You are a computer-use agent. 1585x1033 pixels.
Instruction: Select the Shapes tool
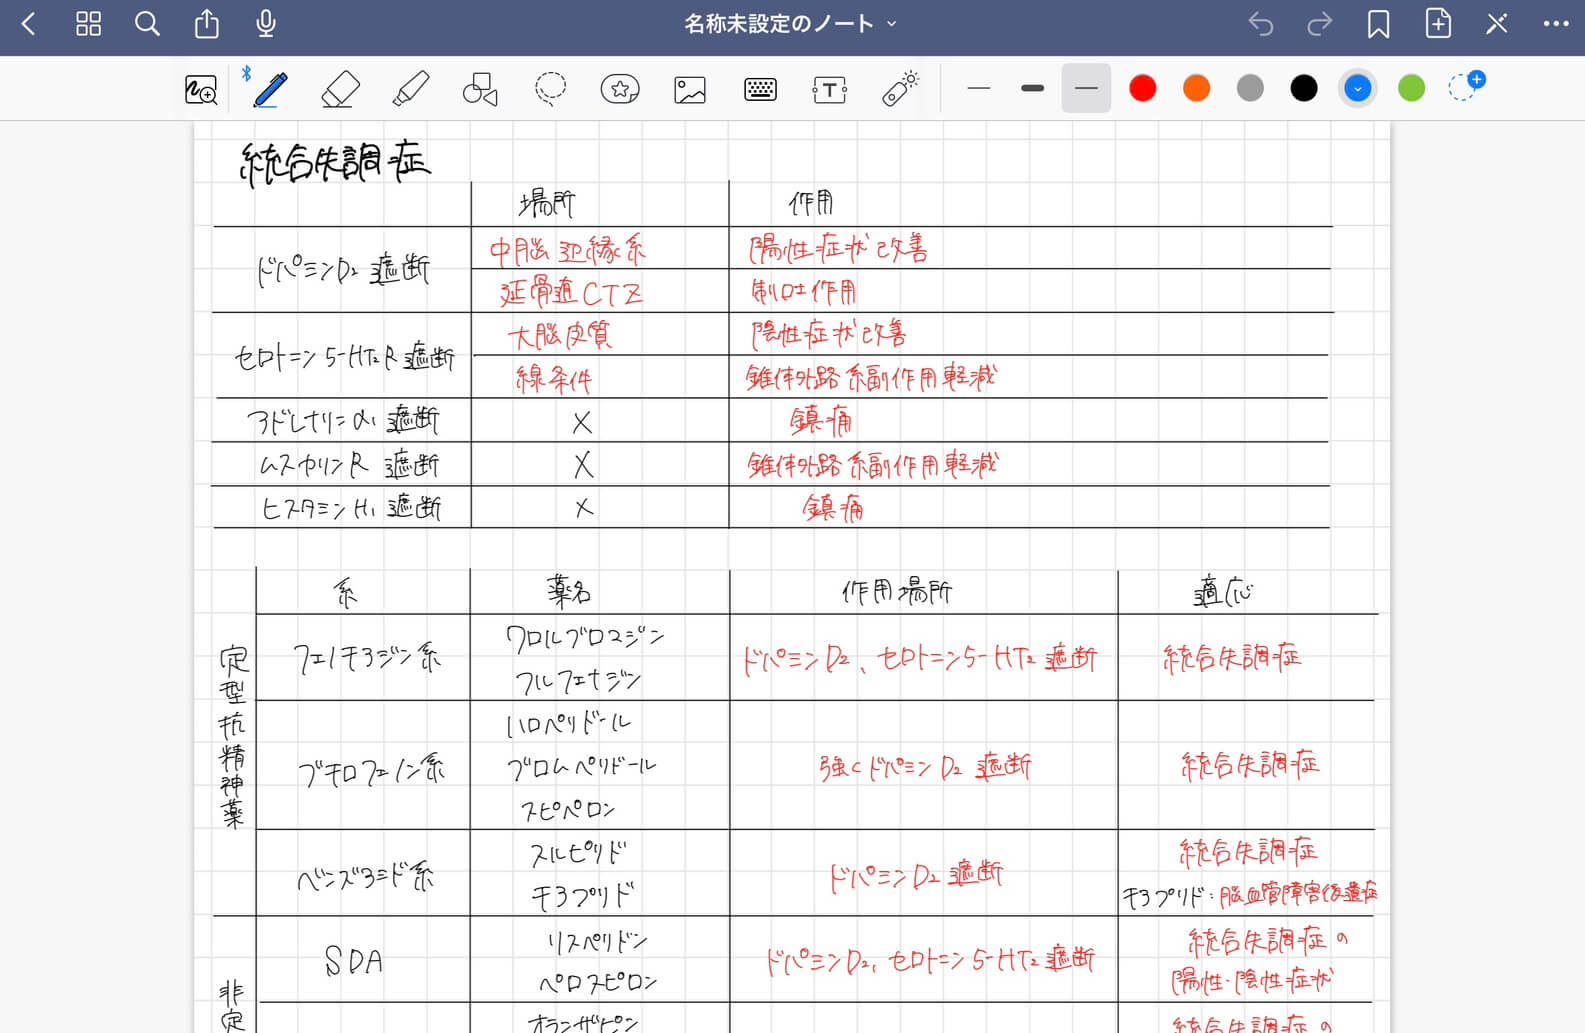pyautogui.click(x=480, y=89)
